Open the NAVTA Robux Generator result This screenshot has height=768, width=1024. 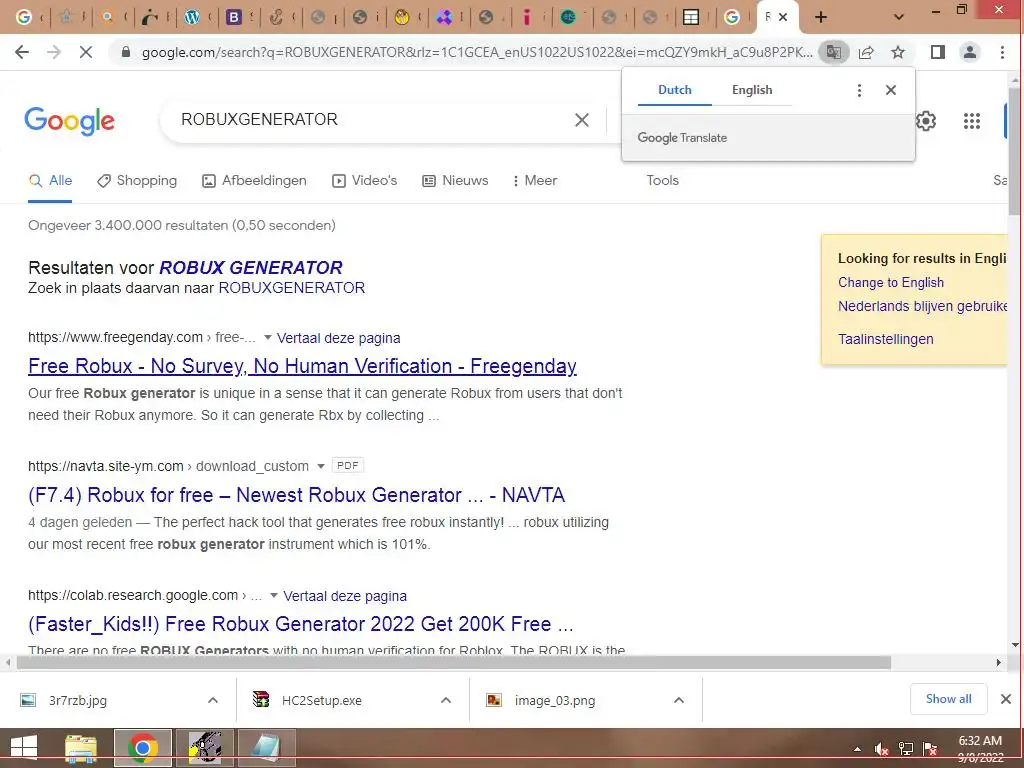click(296, 495)
